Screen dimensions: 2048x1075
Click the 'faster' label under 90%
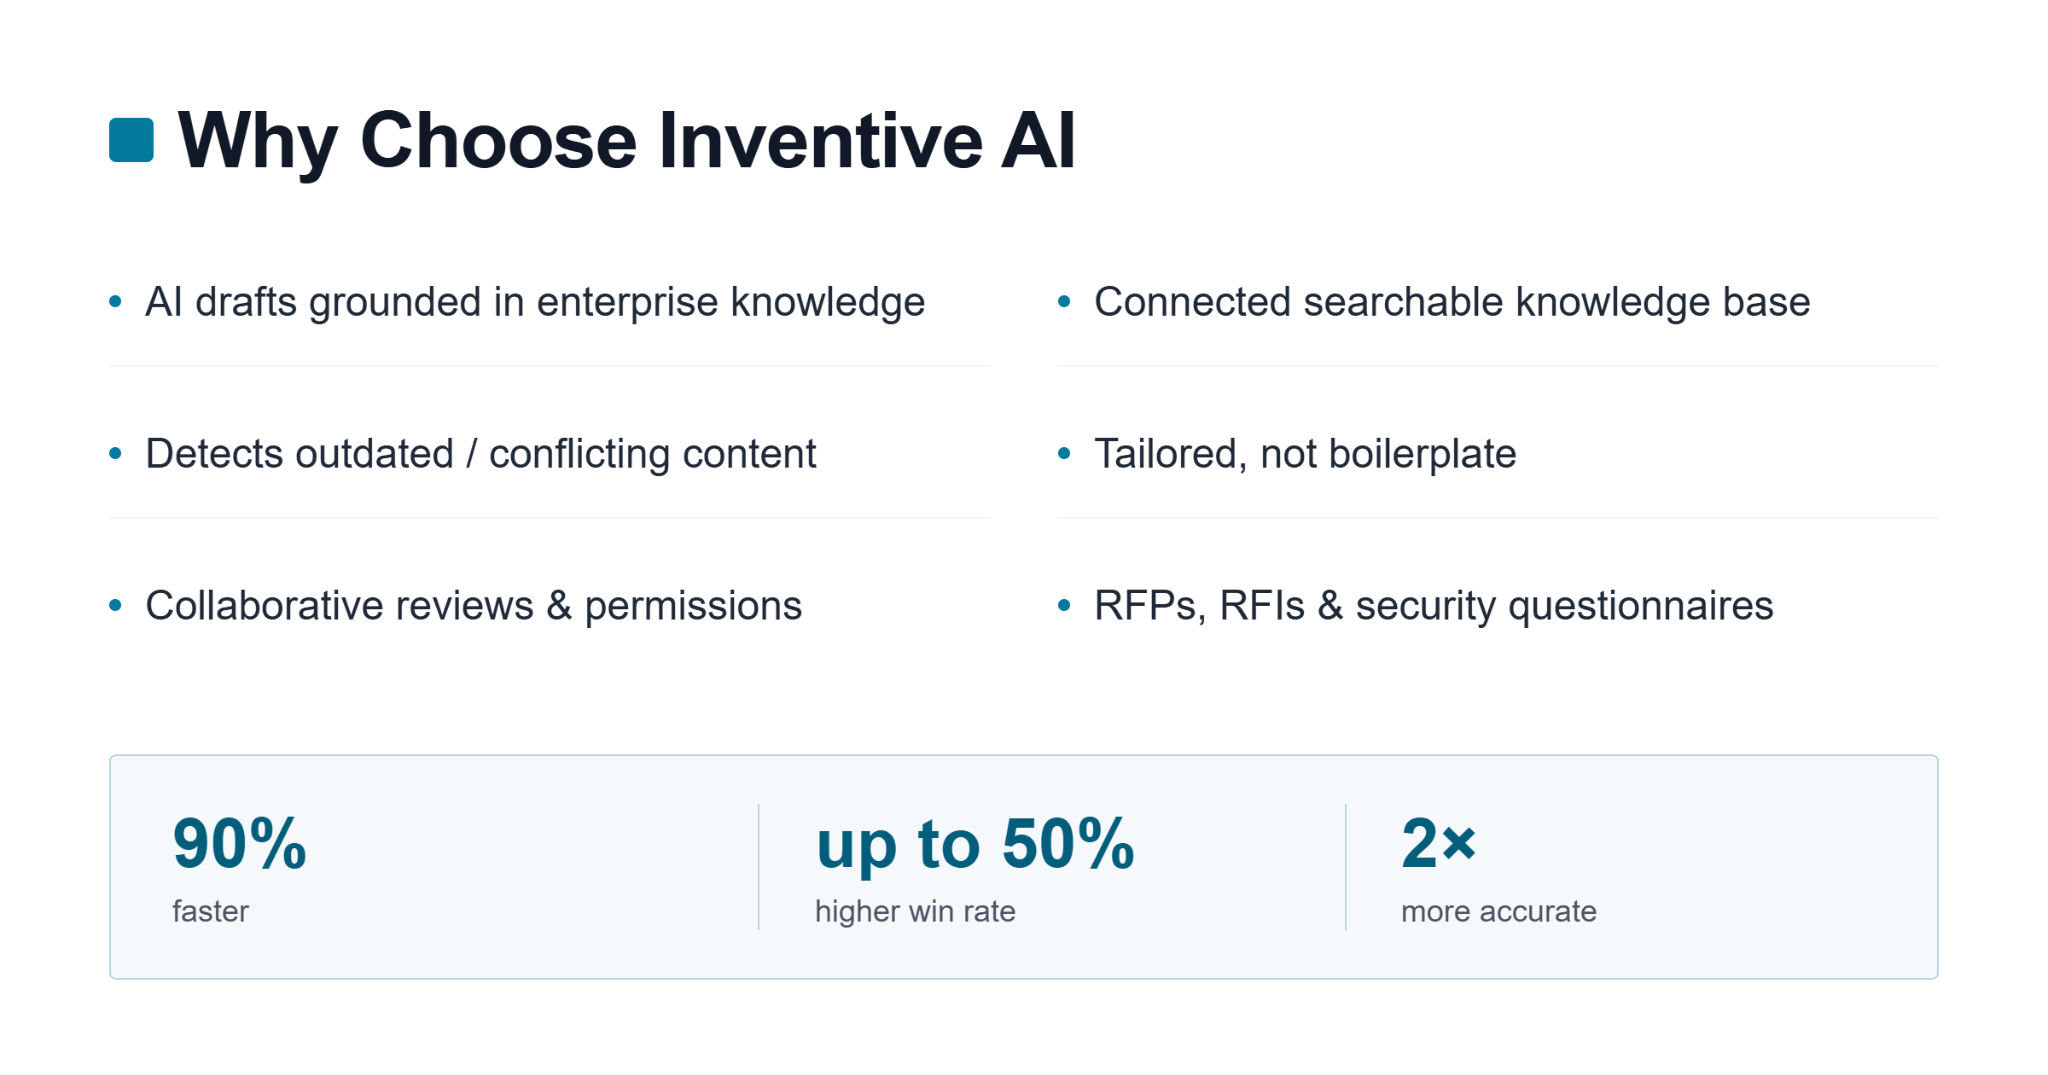click(210, 911)
